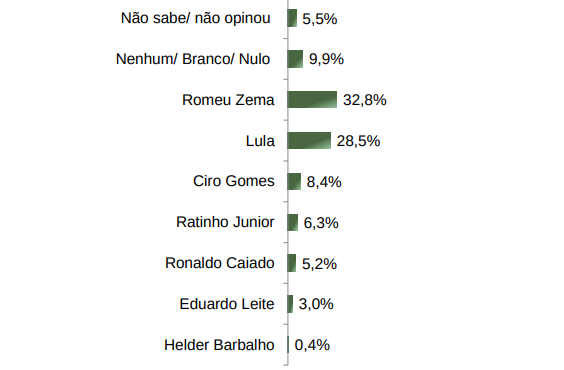Select the 8,4% value label

click(x=324, y=182)
